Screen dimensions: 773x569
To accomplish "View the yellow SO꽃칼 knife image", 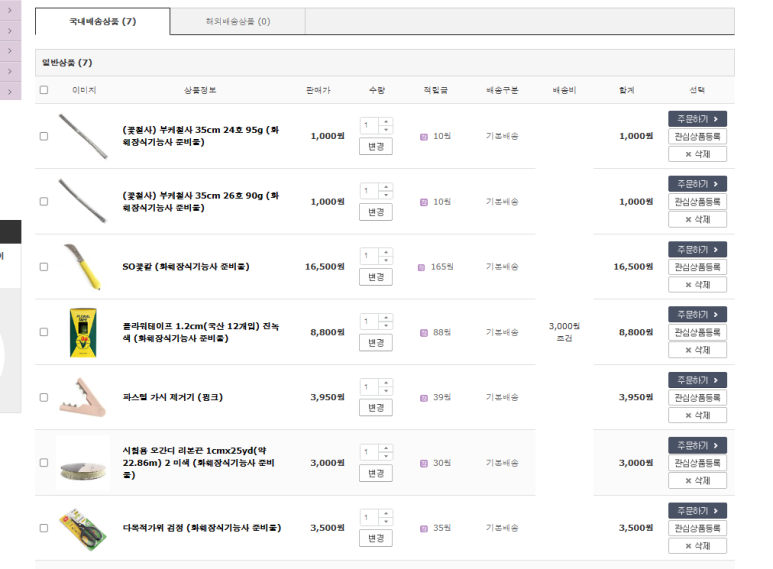I will 83,267.
